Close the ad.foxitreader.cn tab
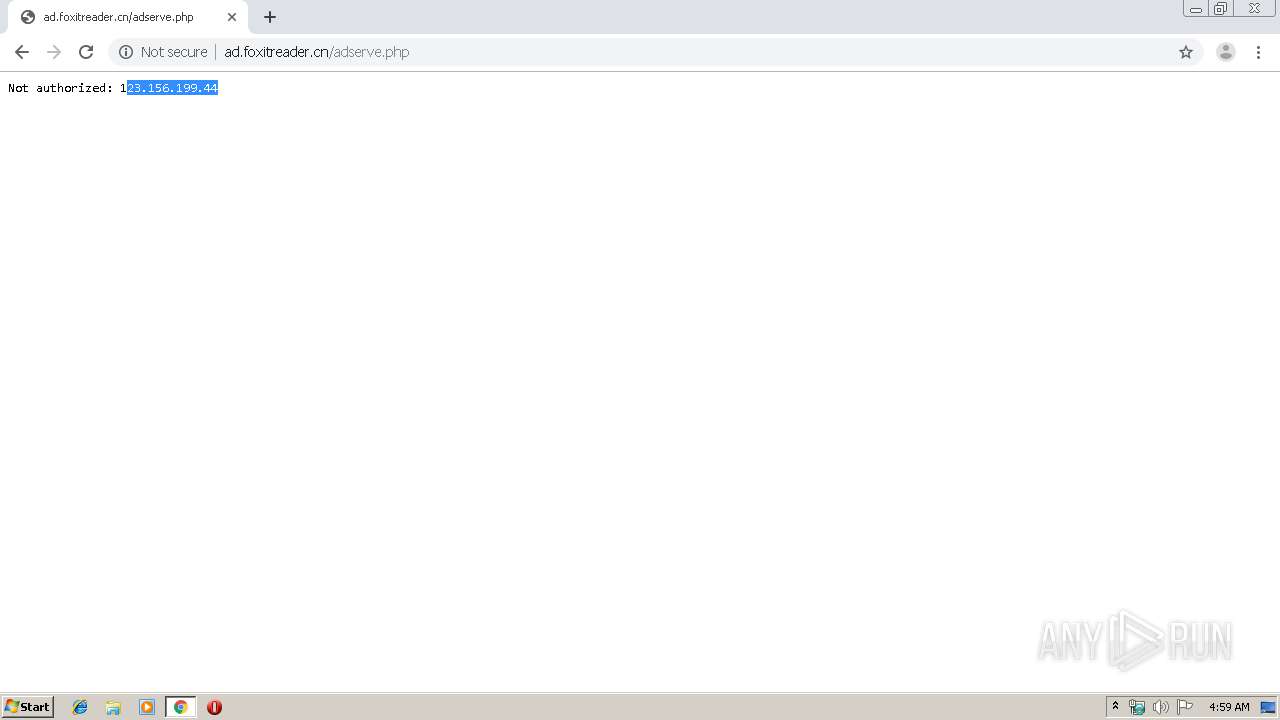This screenshot has height=720, width=1280. (x=232, y=17)
